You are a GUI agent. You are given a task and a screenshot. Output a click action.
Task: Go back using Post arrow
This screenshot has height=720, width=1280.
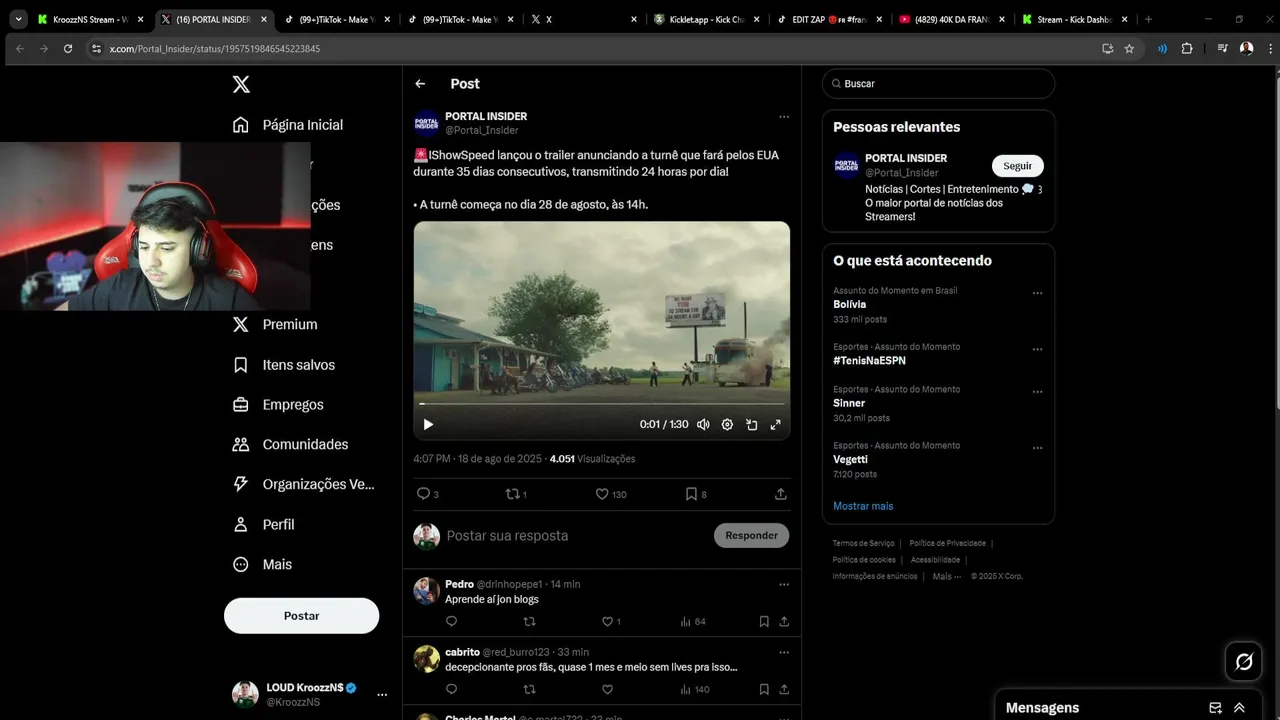420,84
